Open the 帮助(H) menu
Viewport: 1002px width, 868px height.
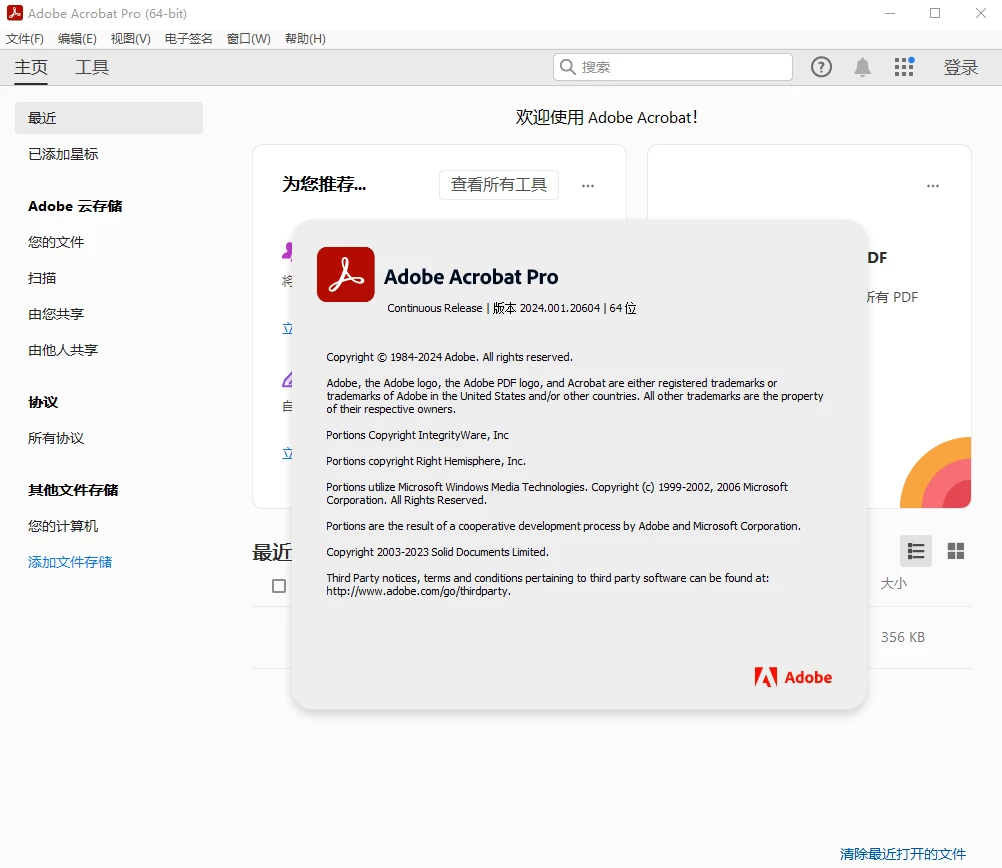pyautogui.click(x=305, y=39)
